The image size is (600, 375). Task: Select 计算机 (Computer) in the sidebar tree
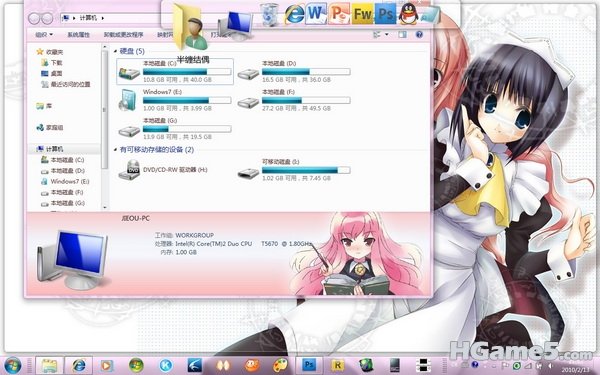click(x=50, y=149)
